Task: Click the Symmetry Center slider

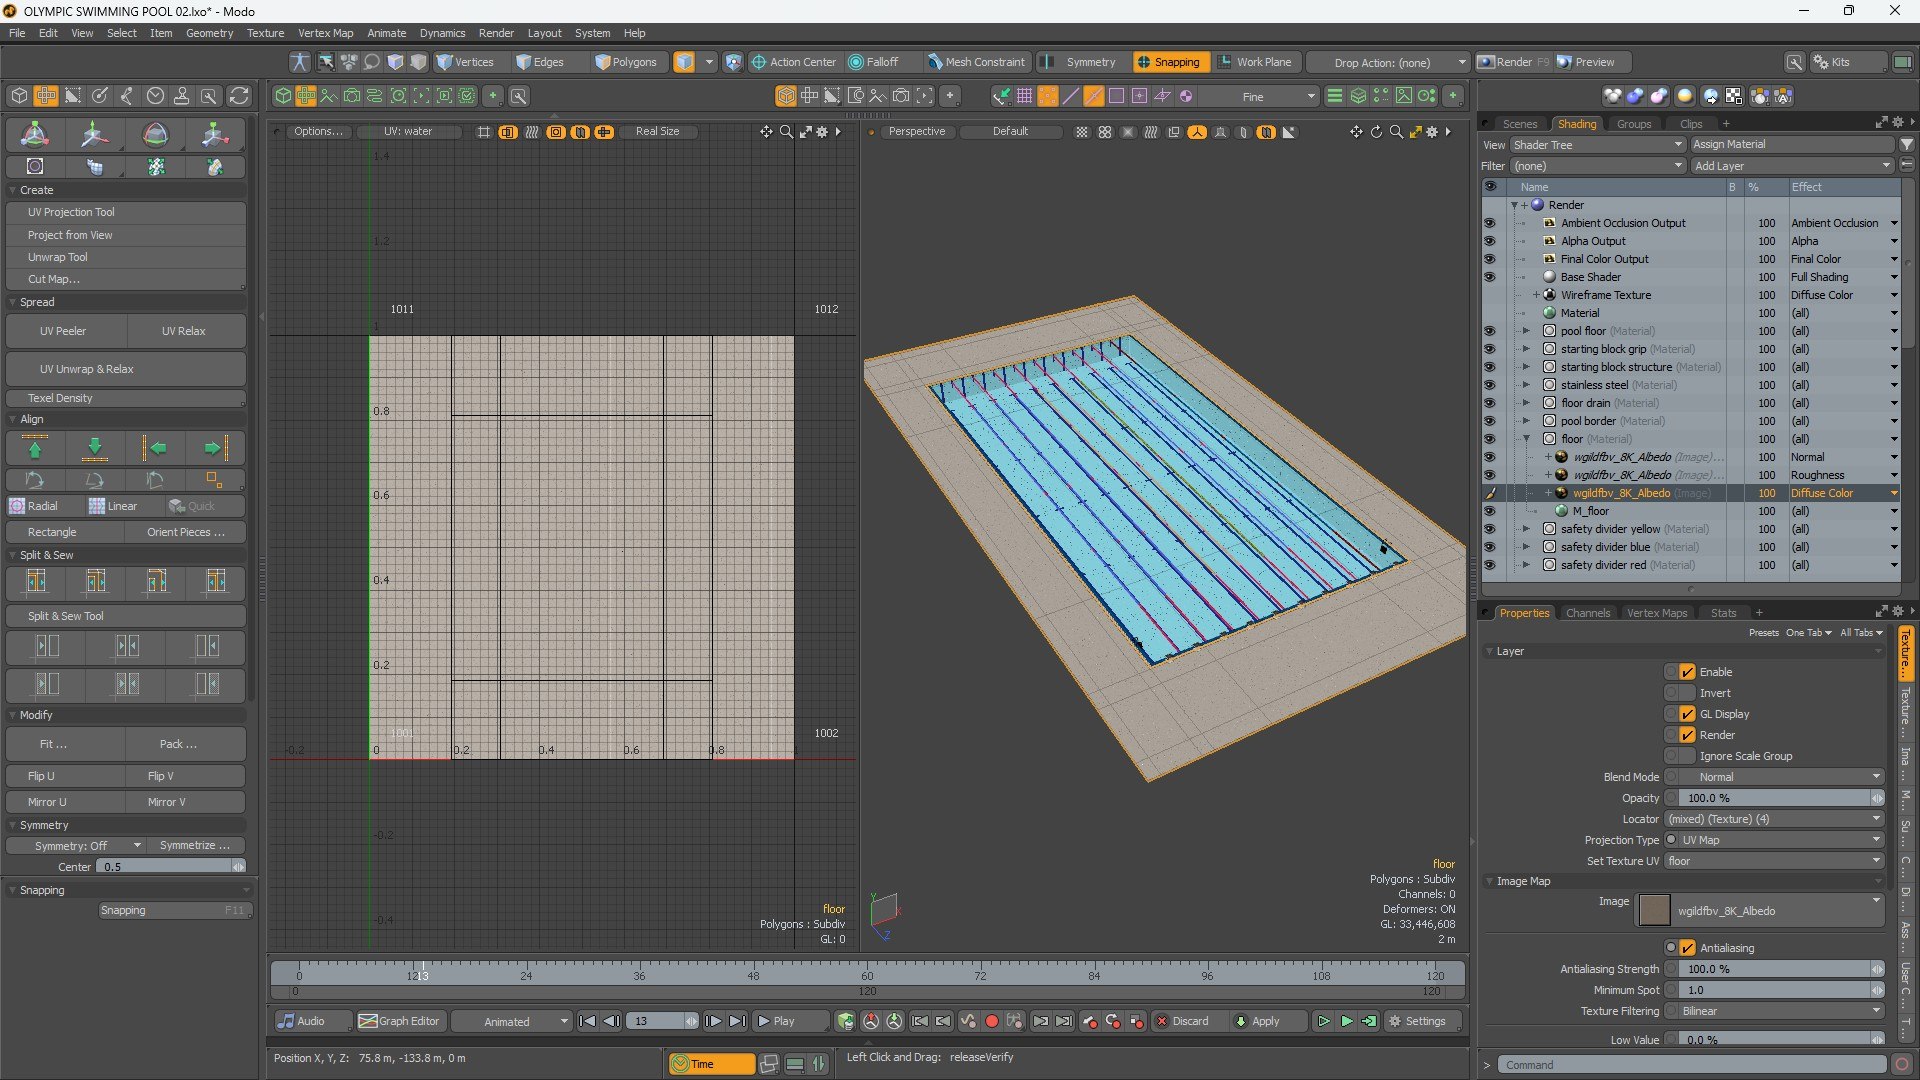Action: click(171, 867)
